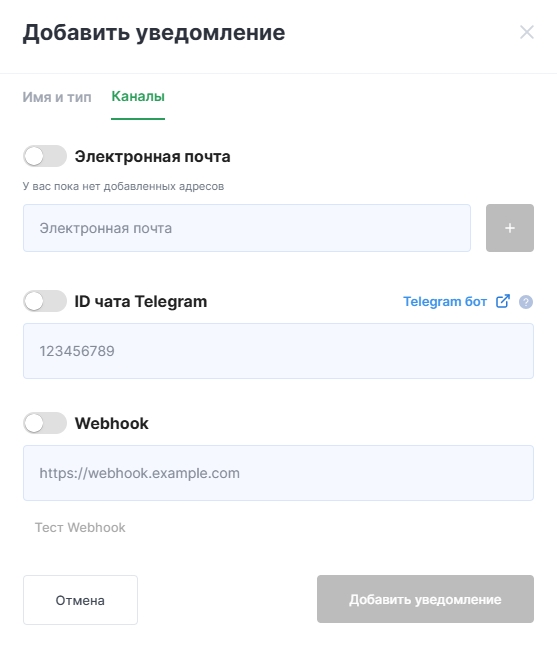
Task: Open the external link icon beside Telegram бот
Action: [x=503, y=301]
